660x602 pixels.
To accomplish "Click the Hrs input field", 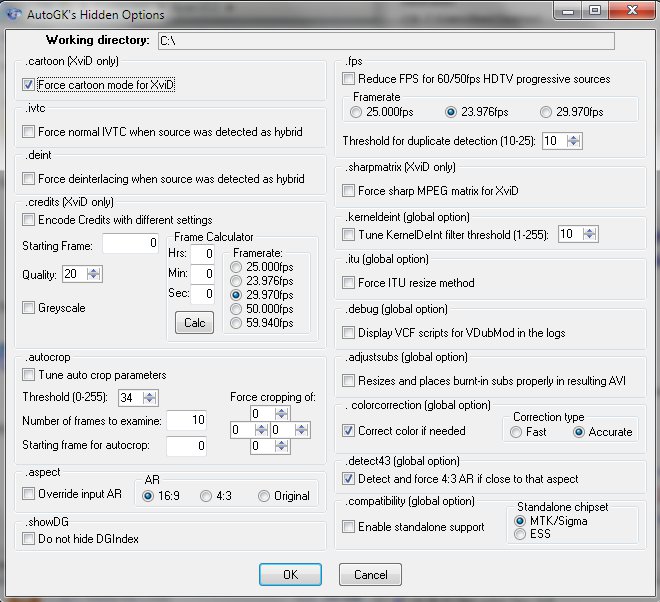I will [x=203, y=254].
